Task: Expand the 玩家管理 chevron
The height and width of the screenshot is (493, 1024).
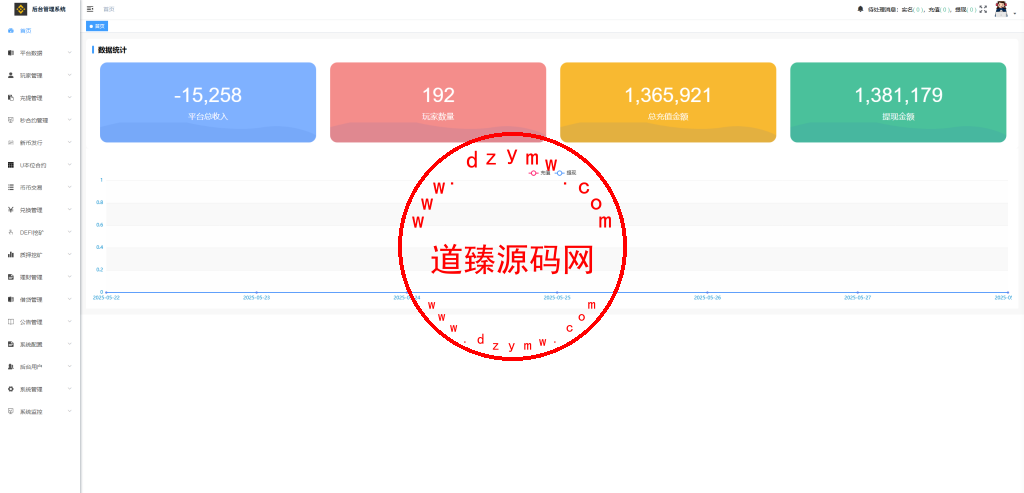Action: pyautogui.click(x=70, y=75)
